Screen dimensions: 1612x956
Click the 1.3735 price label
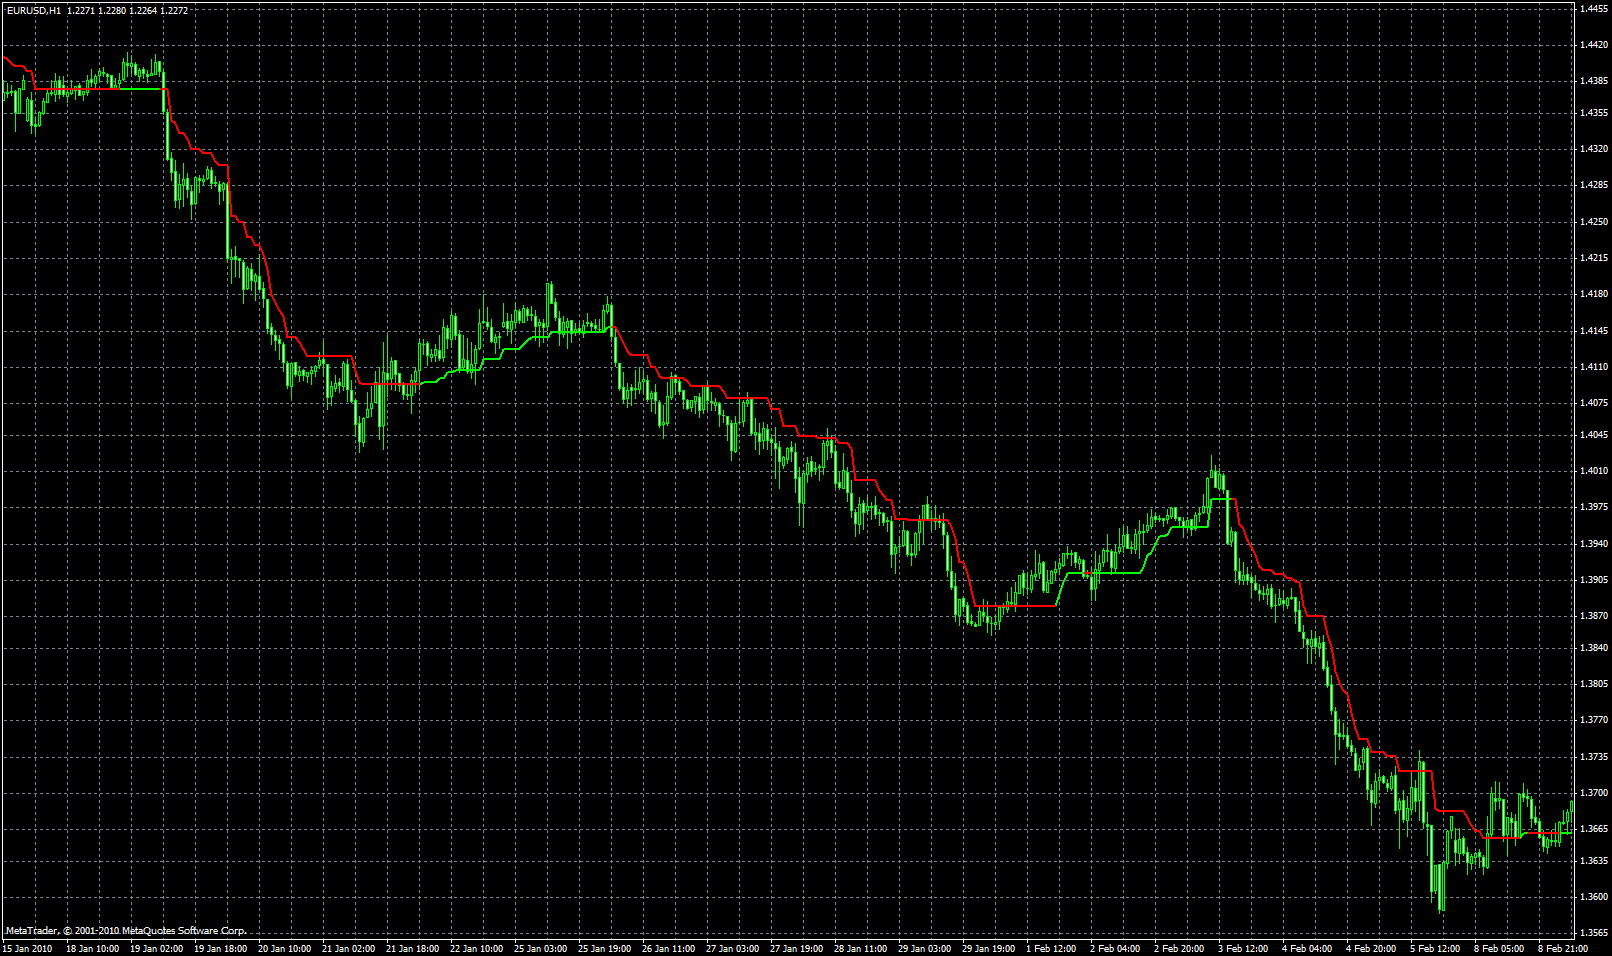(x=1594, y=757)
